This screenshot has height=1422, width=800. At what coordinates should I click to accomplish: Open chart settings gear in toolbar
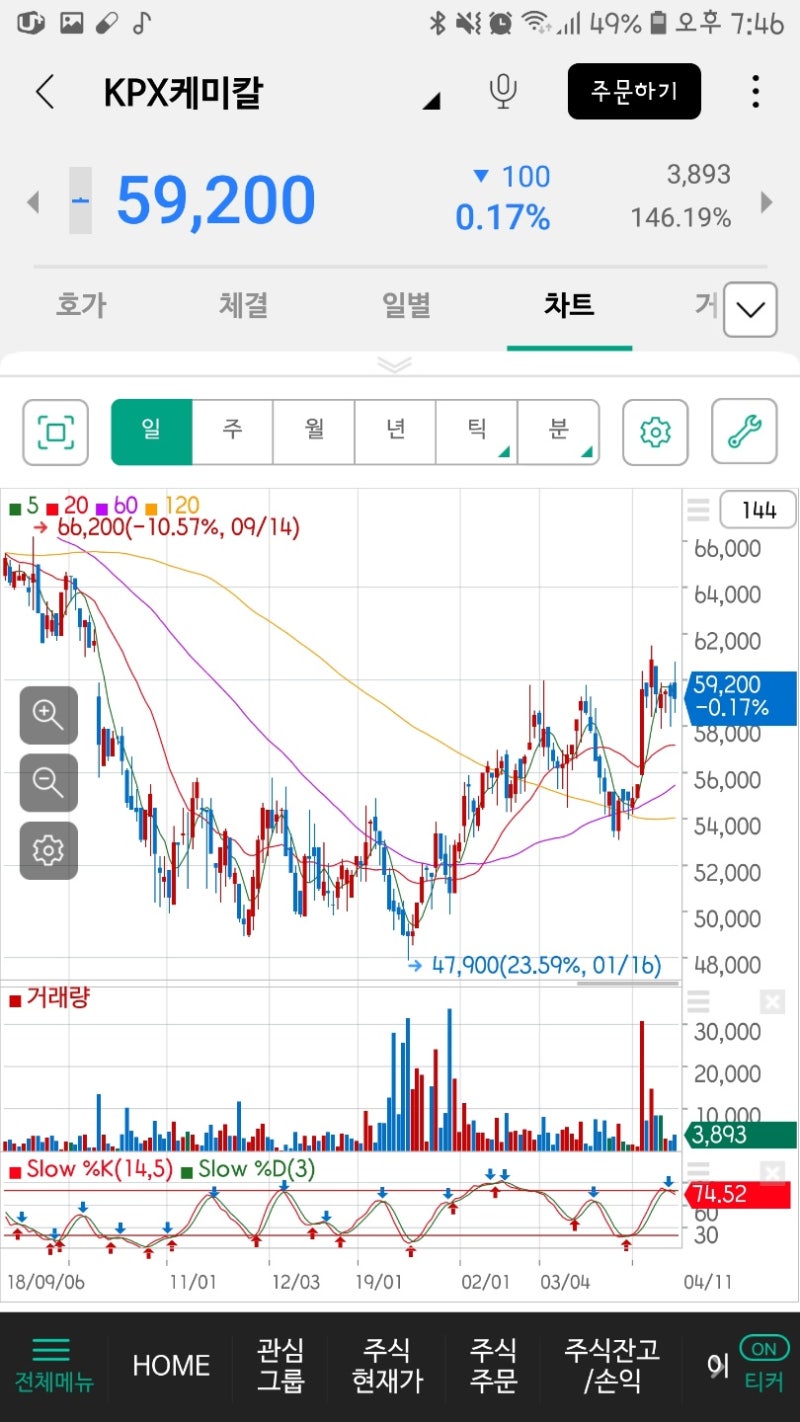655,432
